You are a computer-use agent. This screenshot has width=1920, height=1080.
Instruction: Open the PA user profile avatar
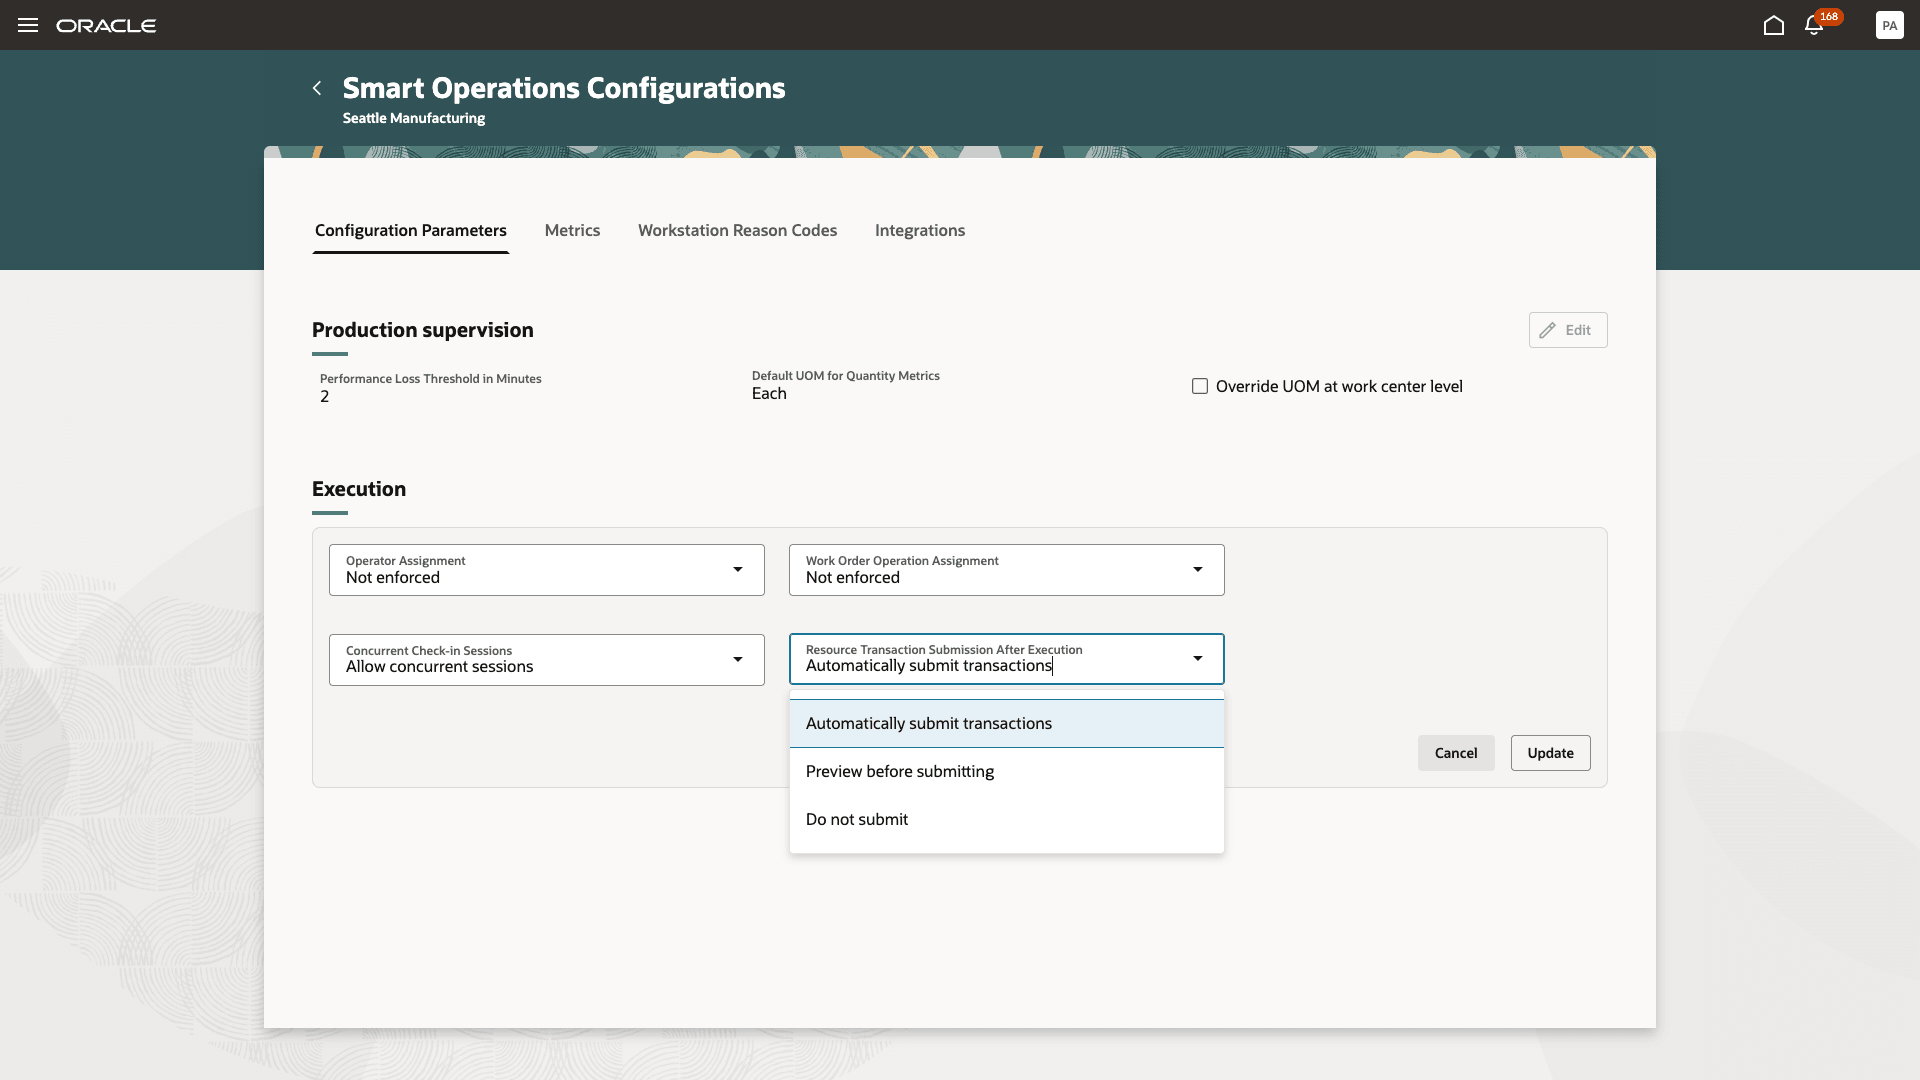[x=1889, y=25]
